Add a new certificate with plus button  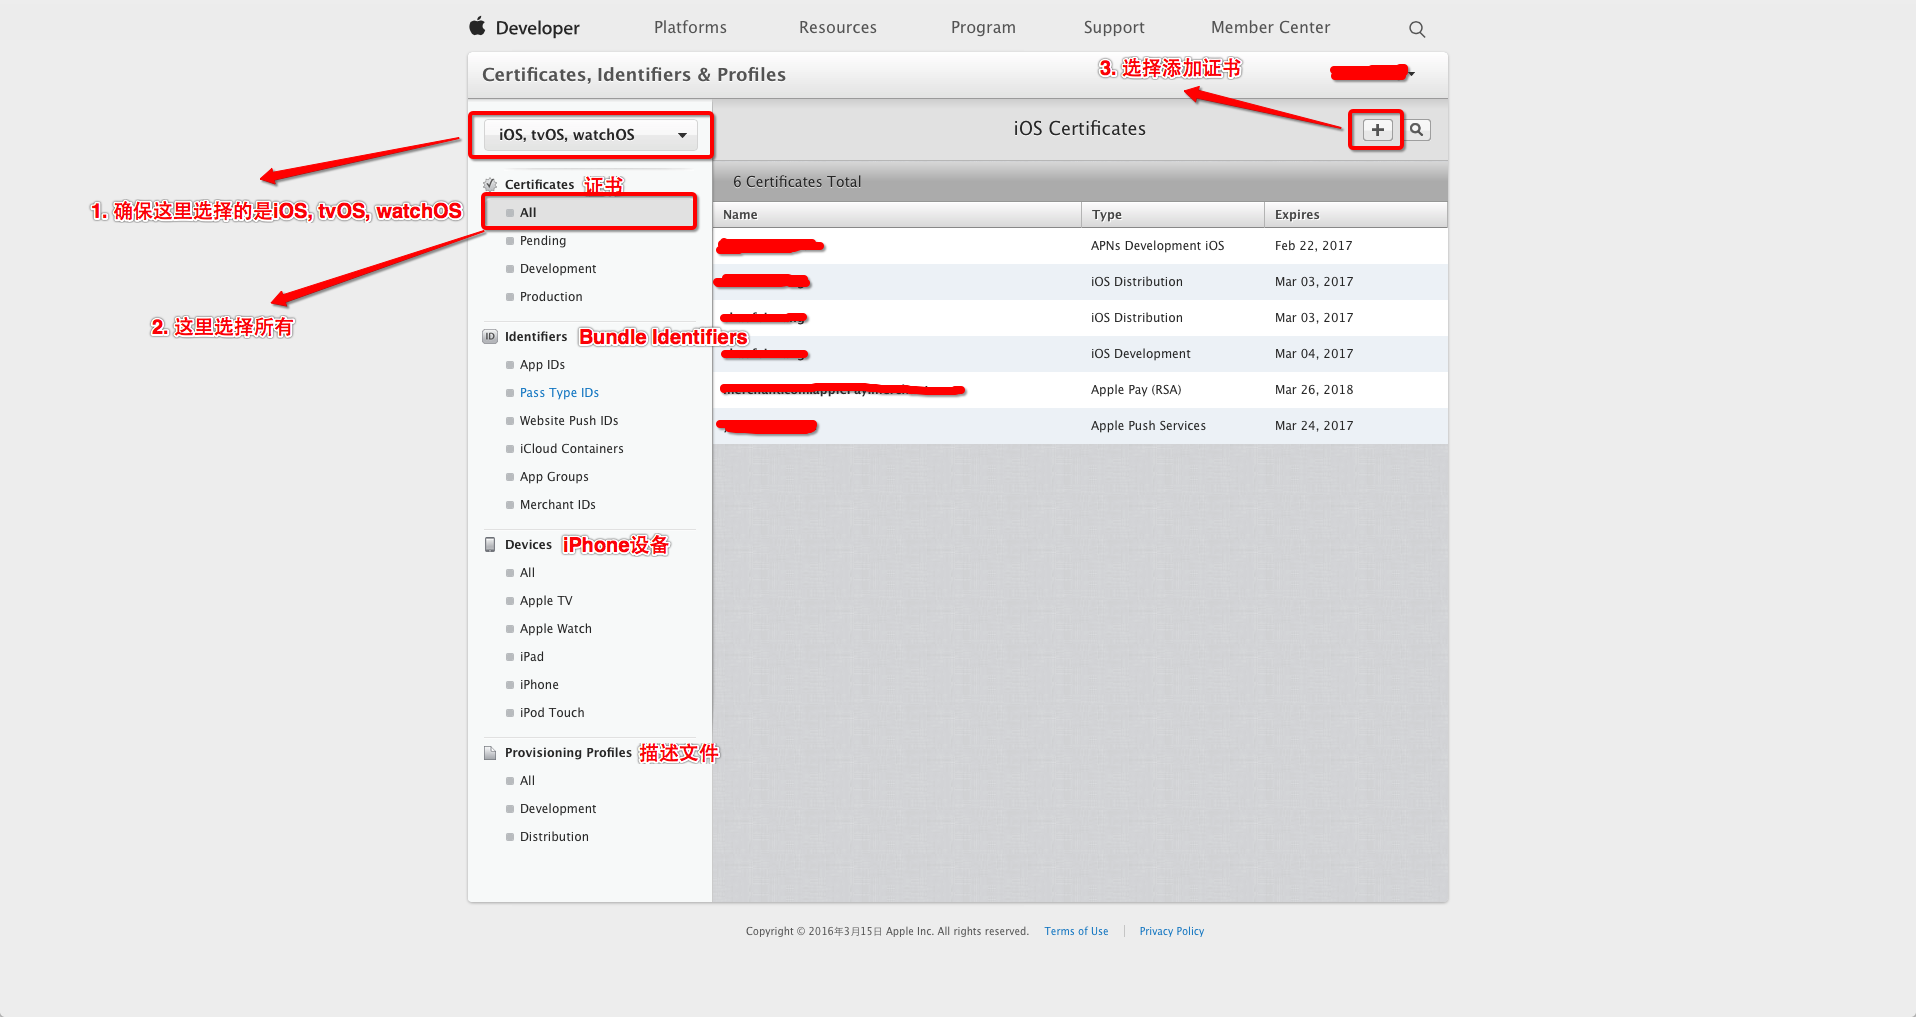(1377, 130)
